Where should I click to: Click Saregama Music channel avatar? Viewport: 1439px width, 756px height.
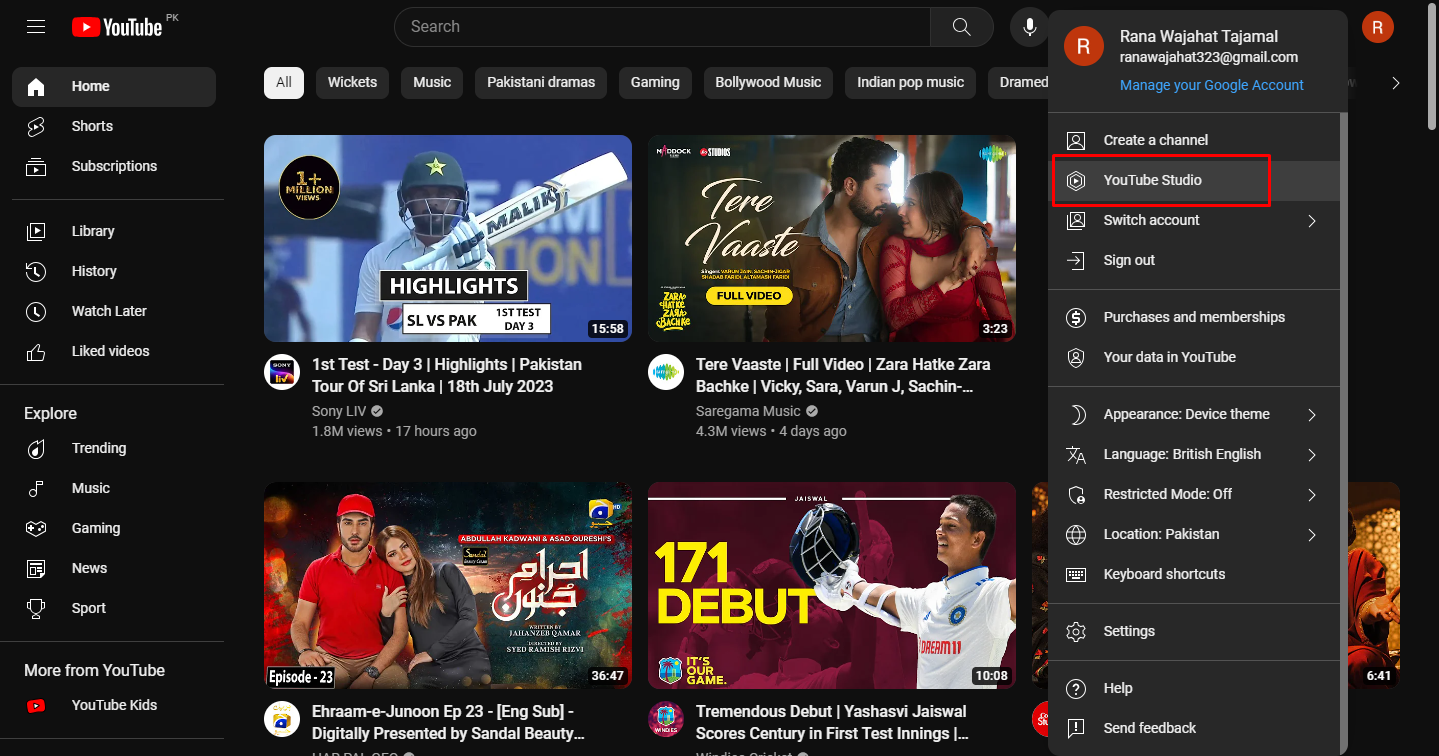click(666, 372)
